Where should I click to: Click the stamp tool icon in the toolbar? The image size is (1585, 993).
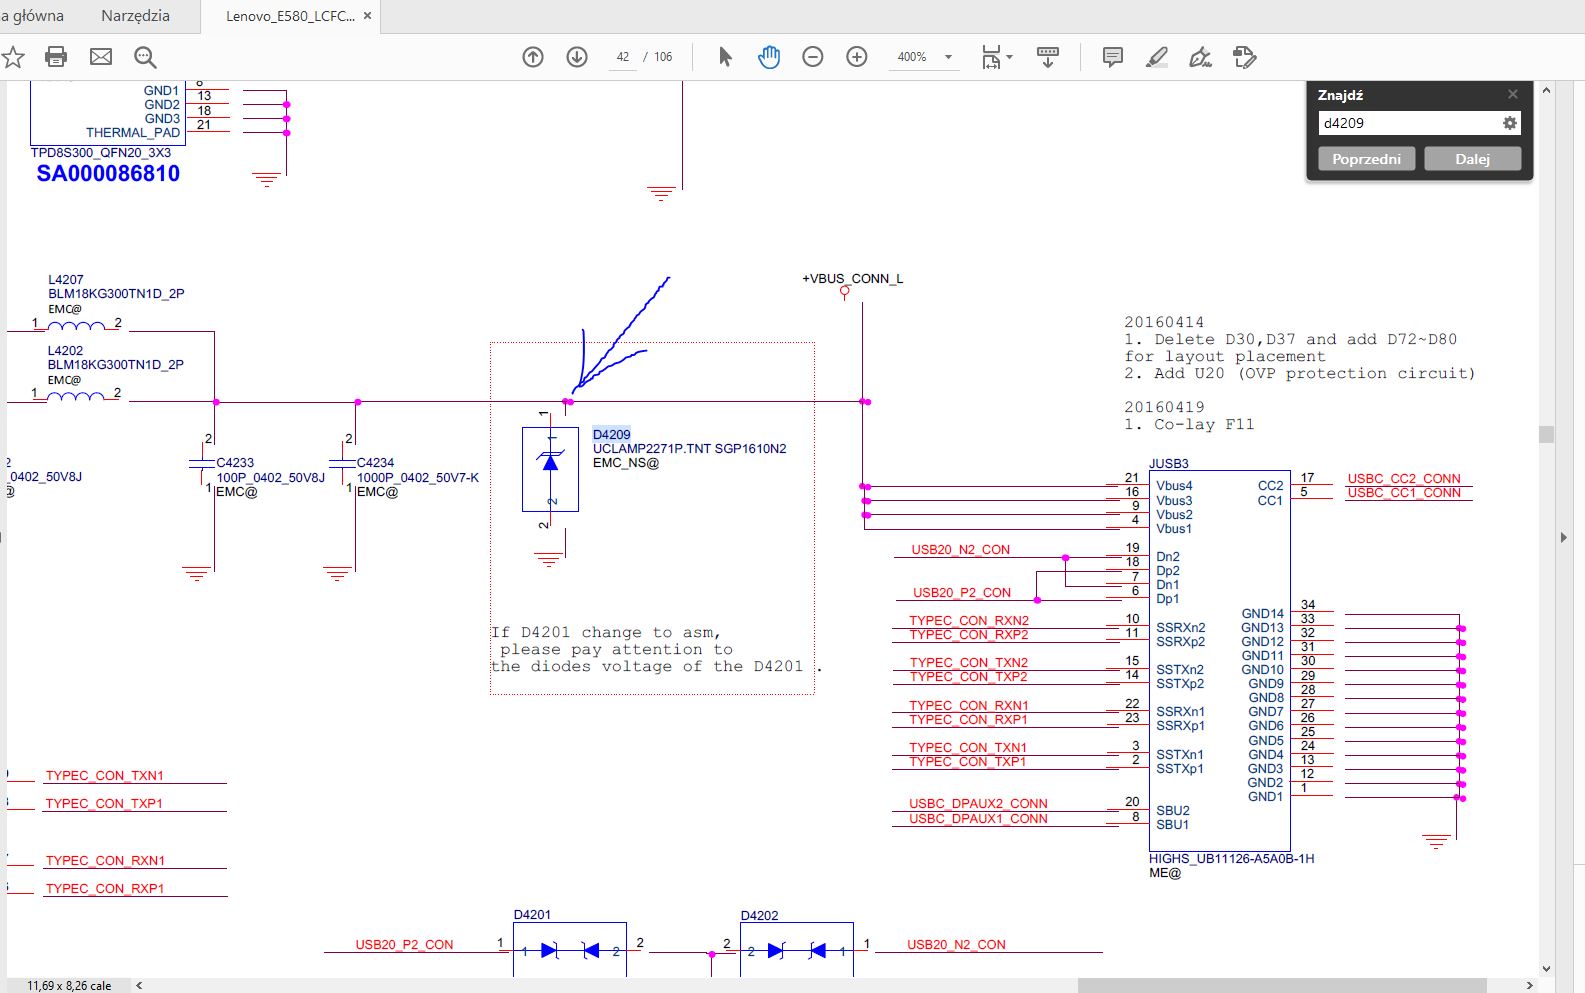coord(1245,57)
